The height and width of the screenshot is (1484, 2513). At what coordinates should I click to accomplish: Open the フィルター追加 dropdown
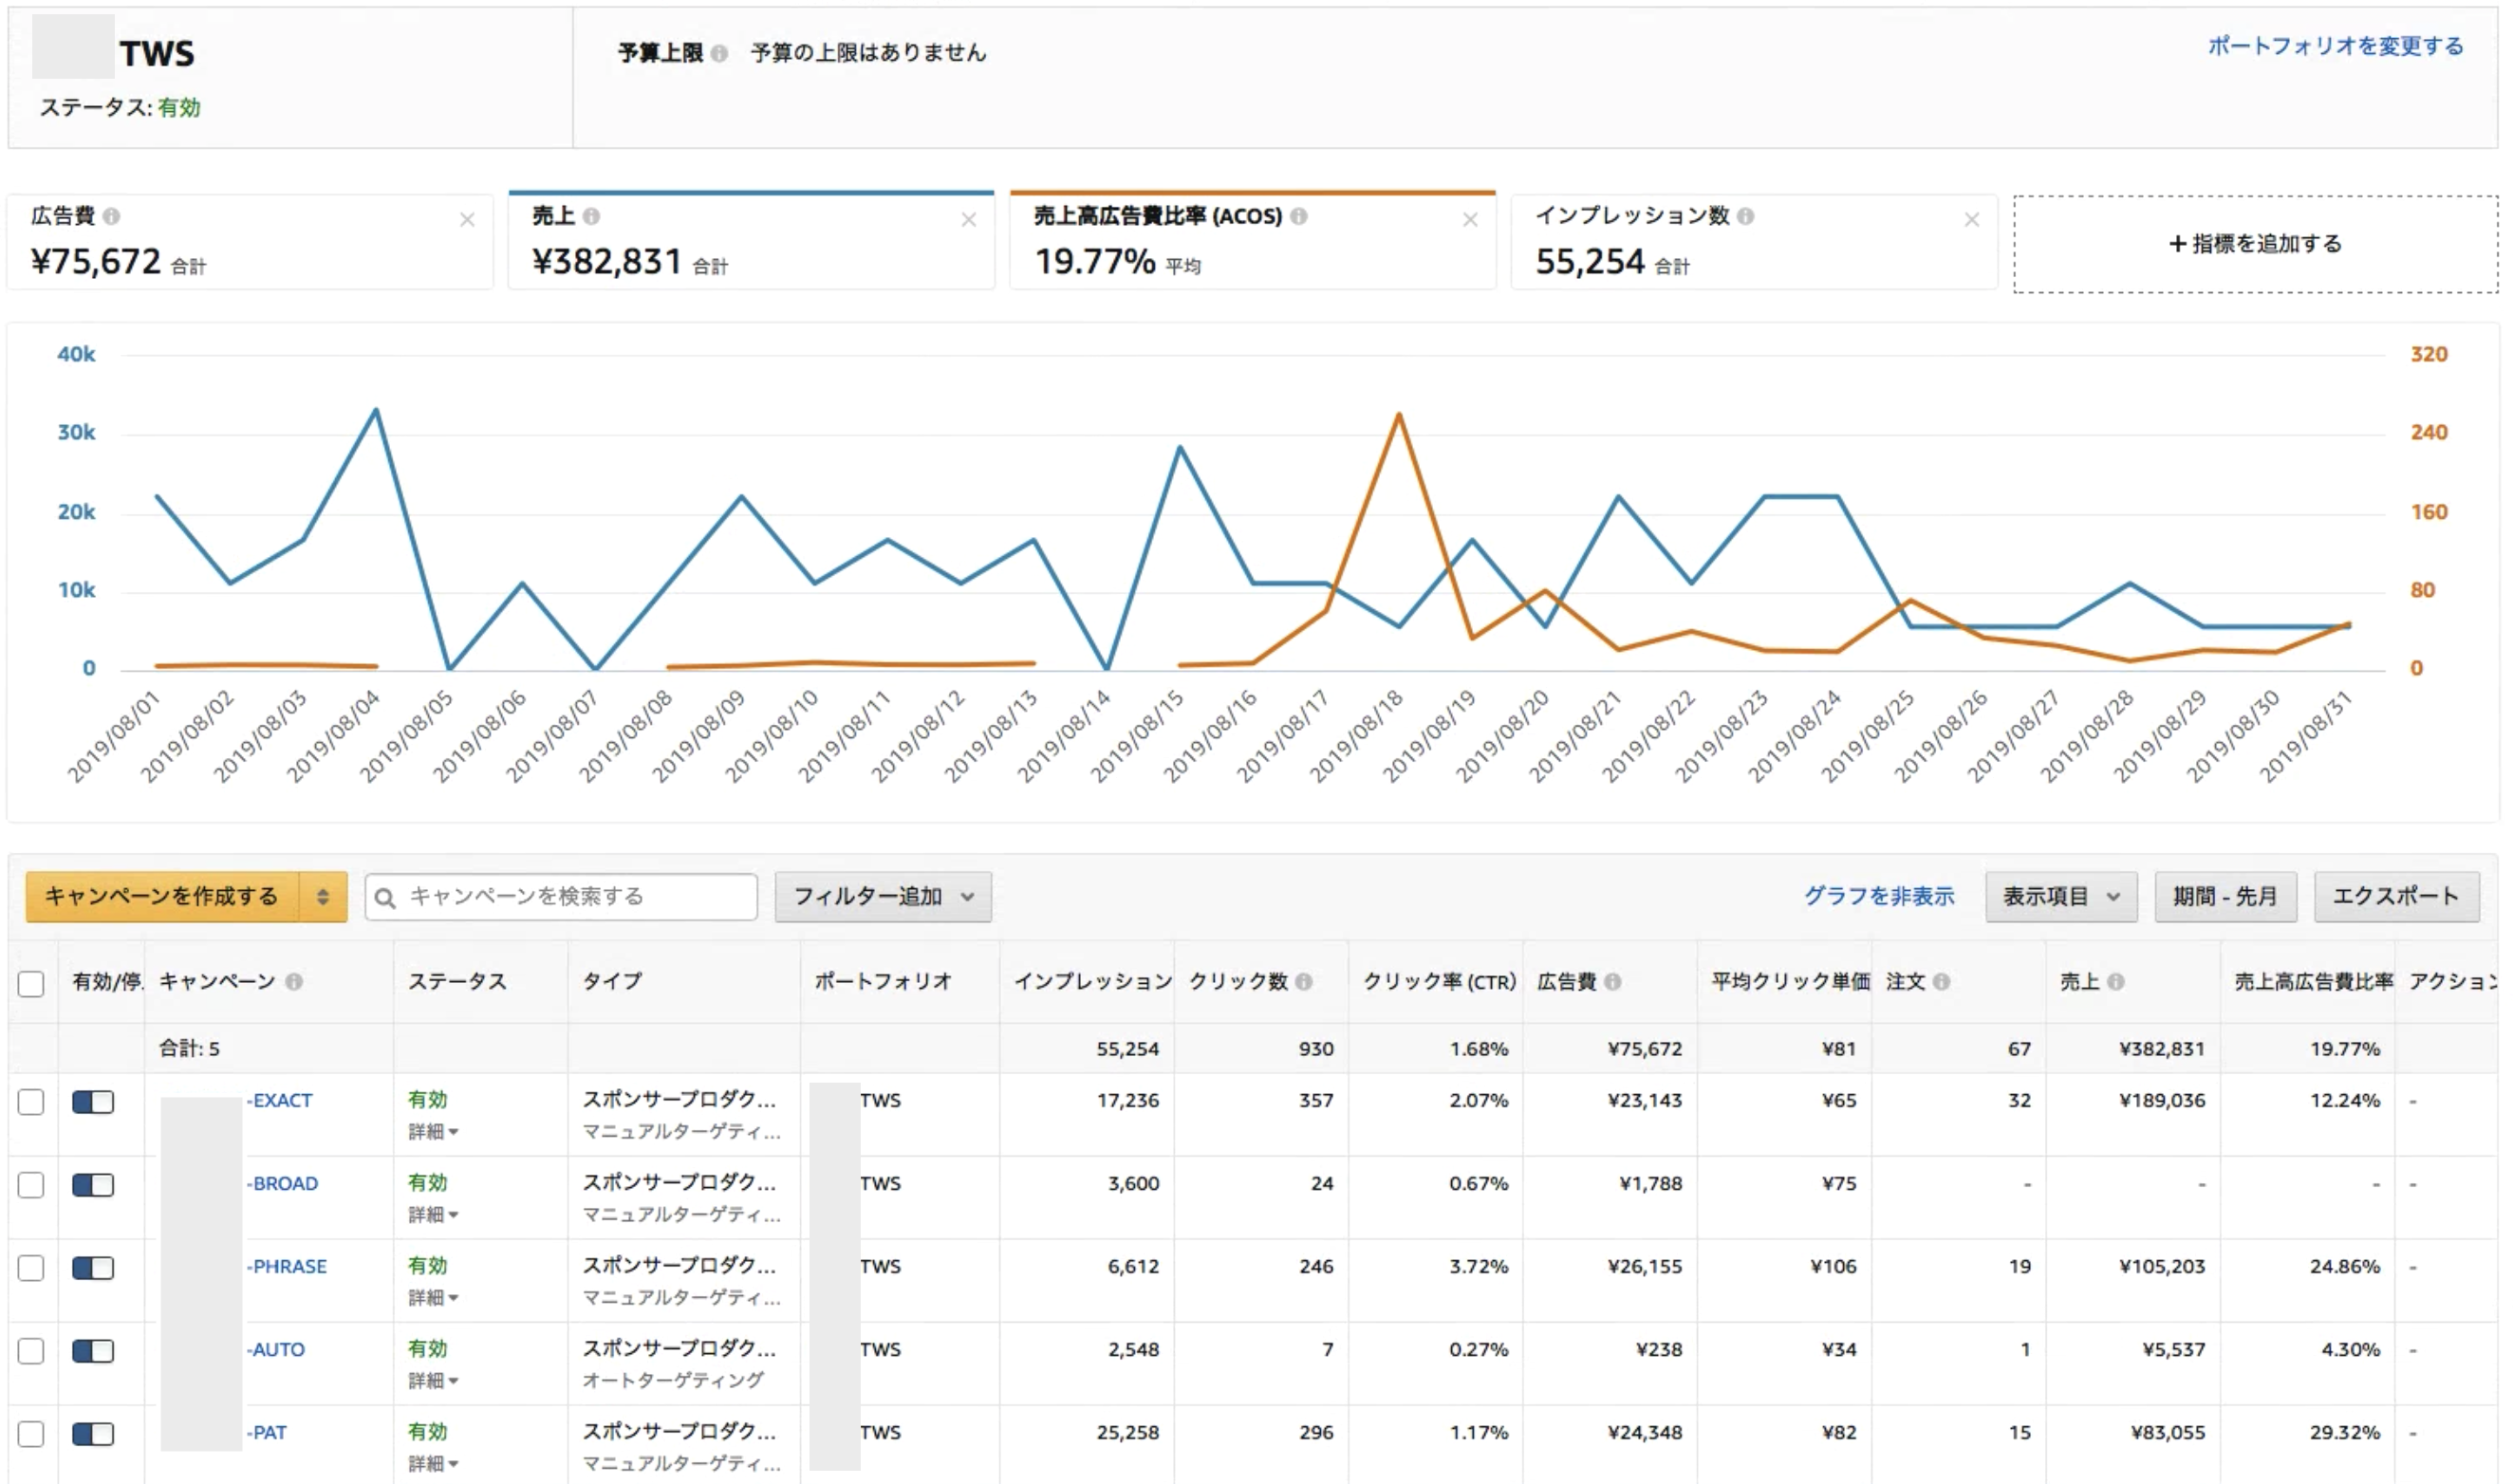[883, 897]
